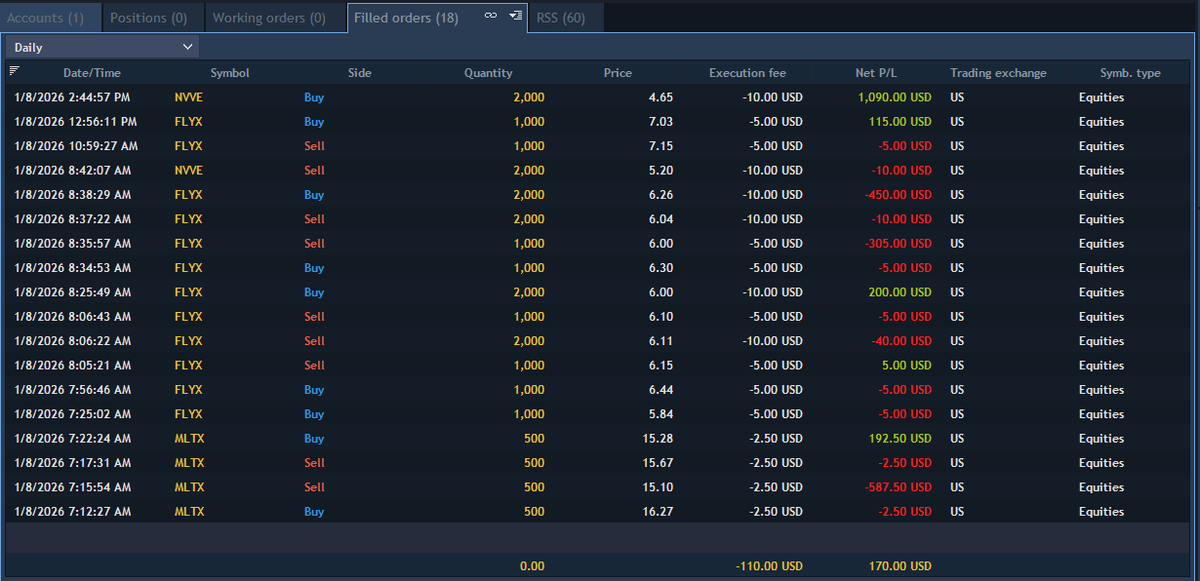Select the 1/8/2026 8:37:22 AM timestamp
1200x581 pixels.
73,219
